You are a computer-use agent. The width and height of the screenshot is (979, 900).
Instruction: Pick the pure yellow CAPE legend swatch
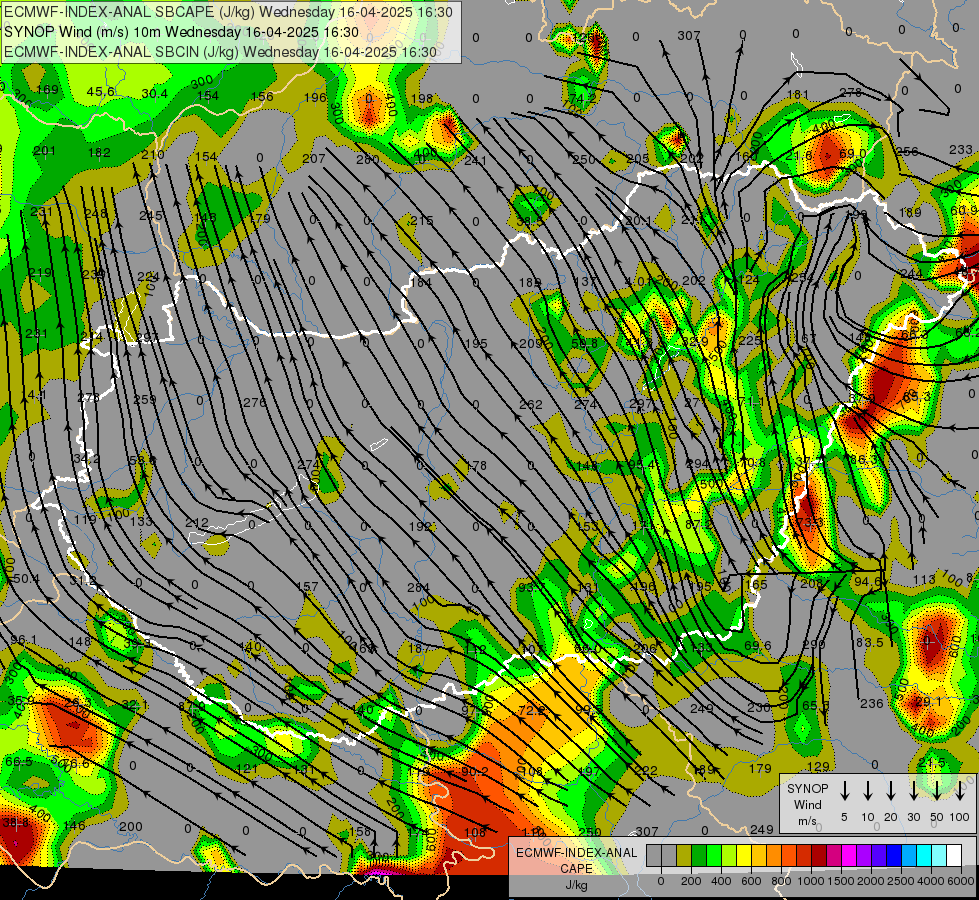[744, 855]
